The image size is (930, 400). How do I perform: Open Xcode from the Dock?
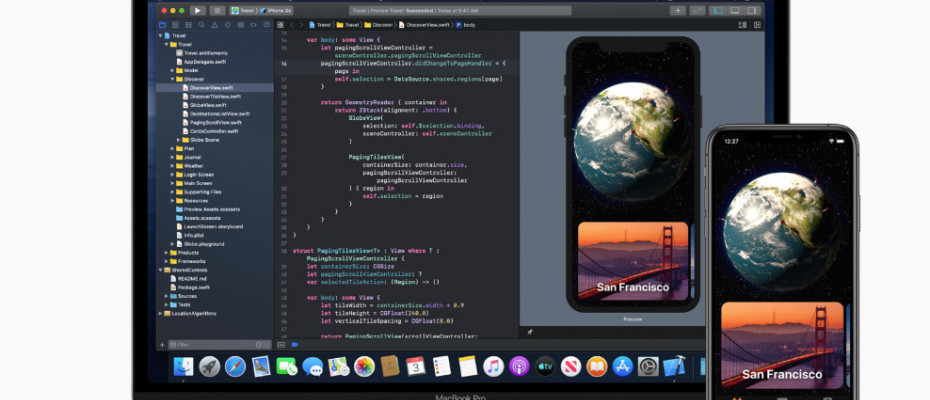674,366
